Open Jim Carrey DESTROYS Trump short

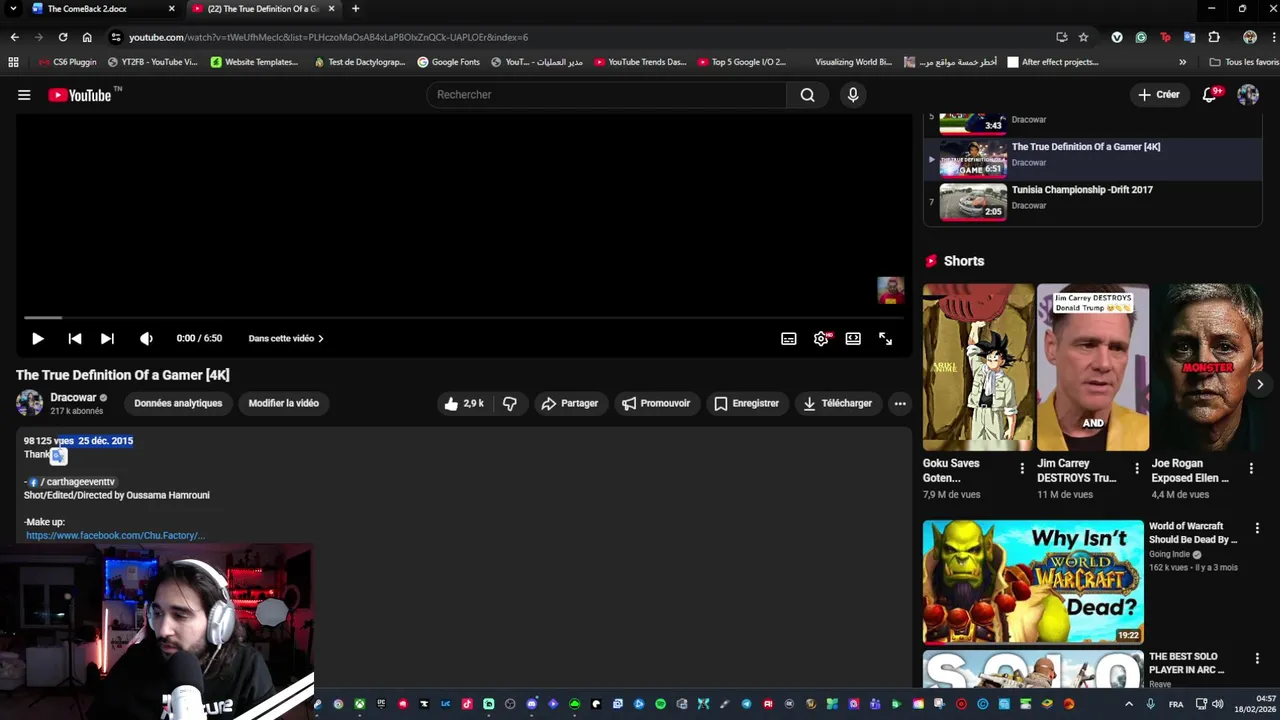(x=1093, y=367)
